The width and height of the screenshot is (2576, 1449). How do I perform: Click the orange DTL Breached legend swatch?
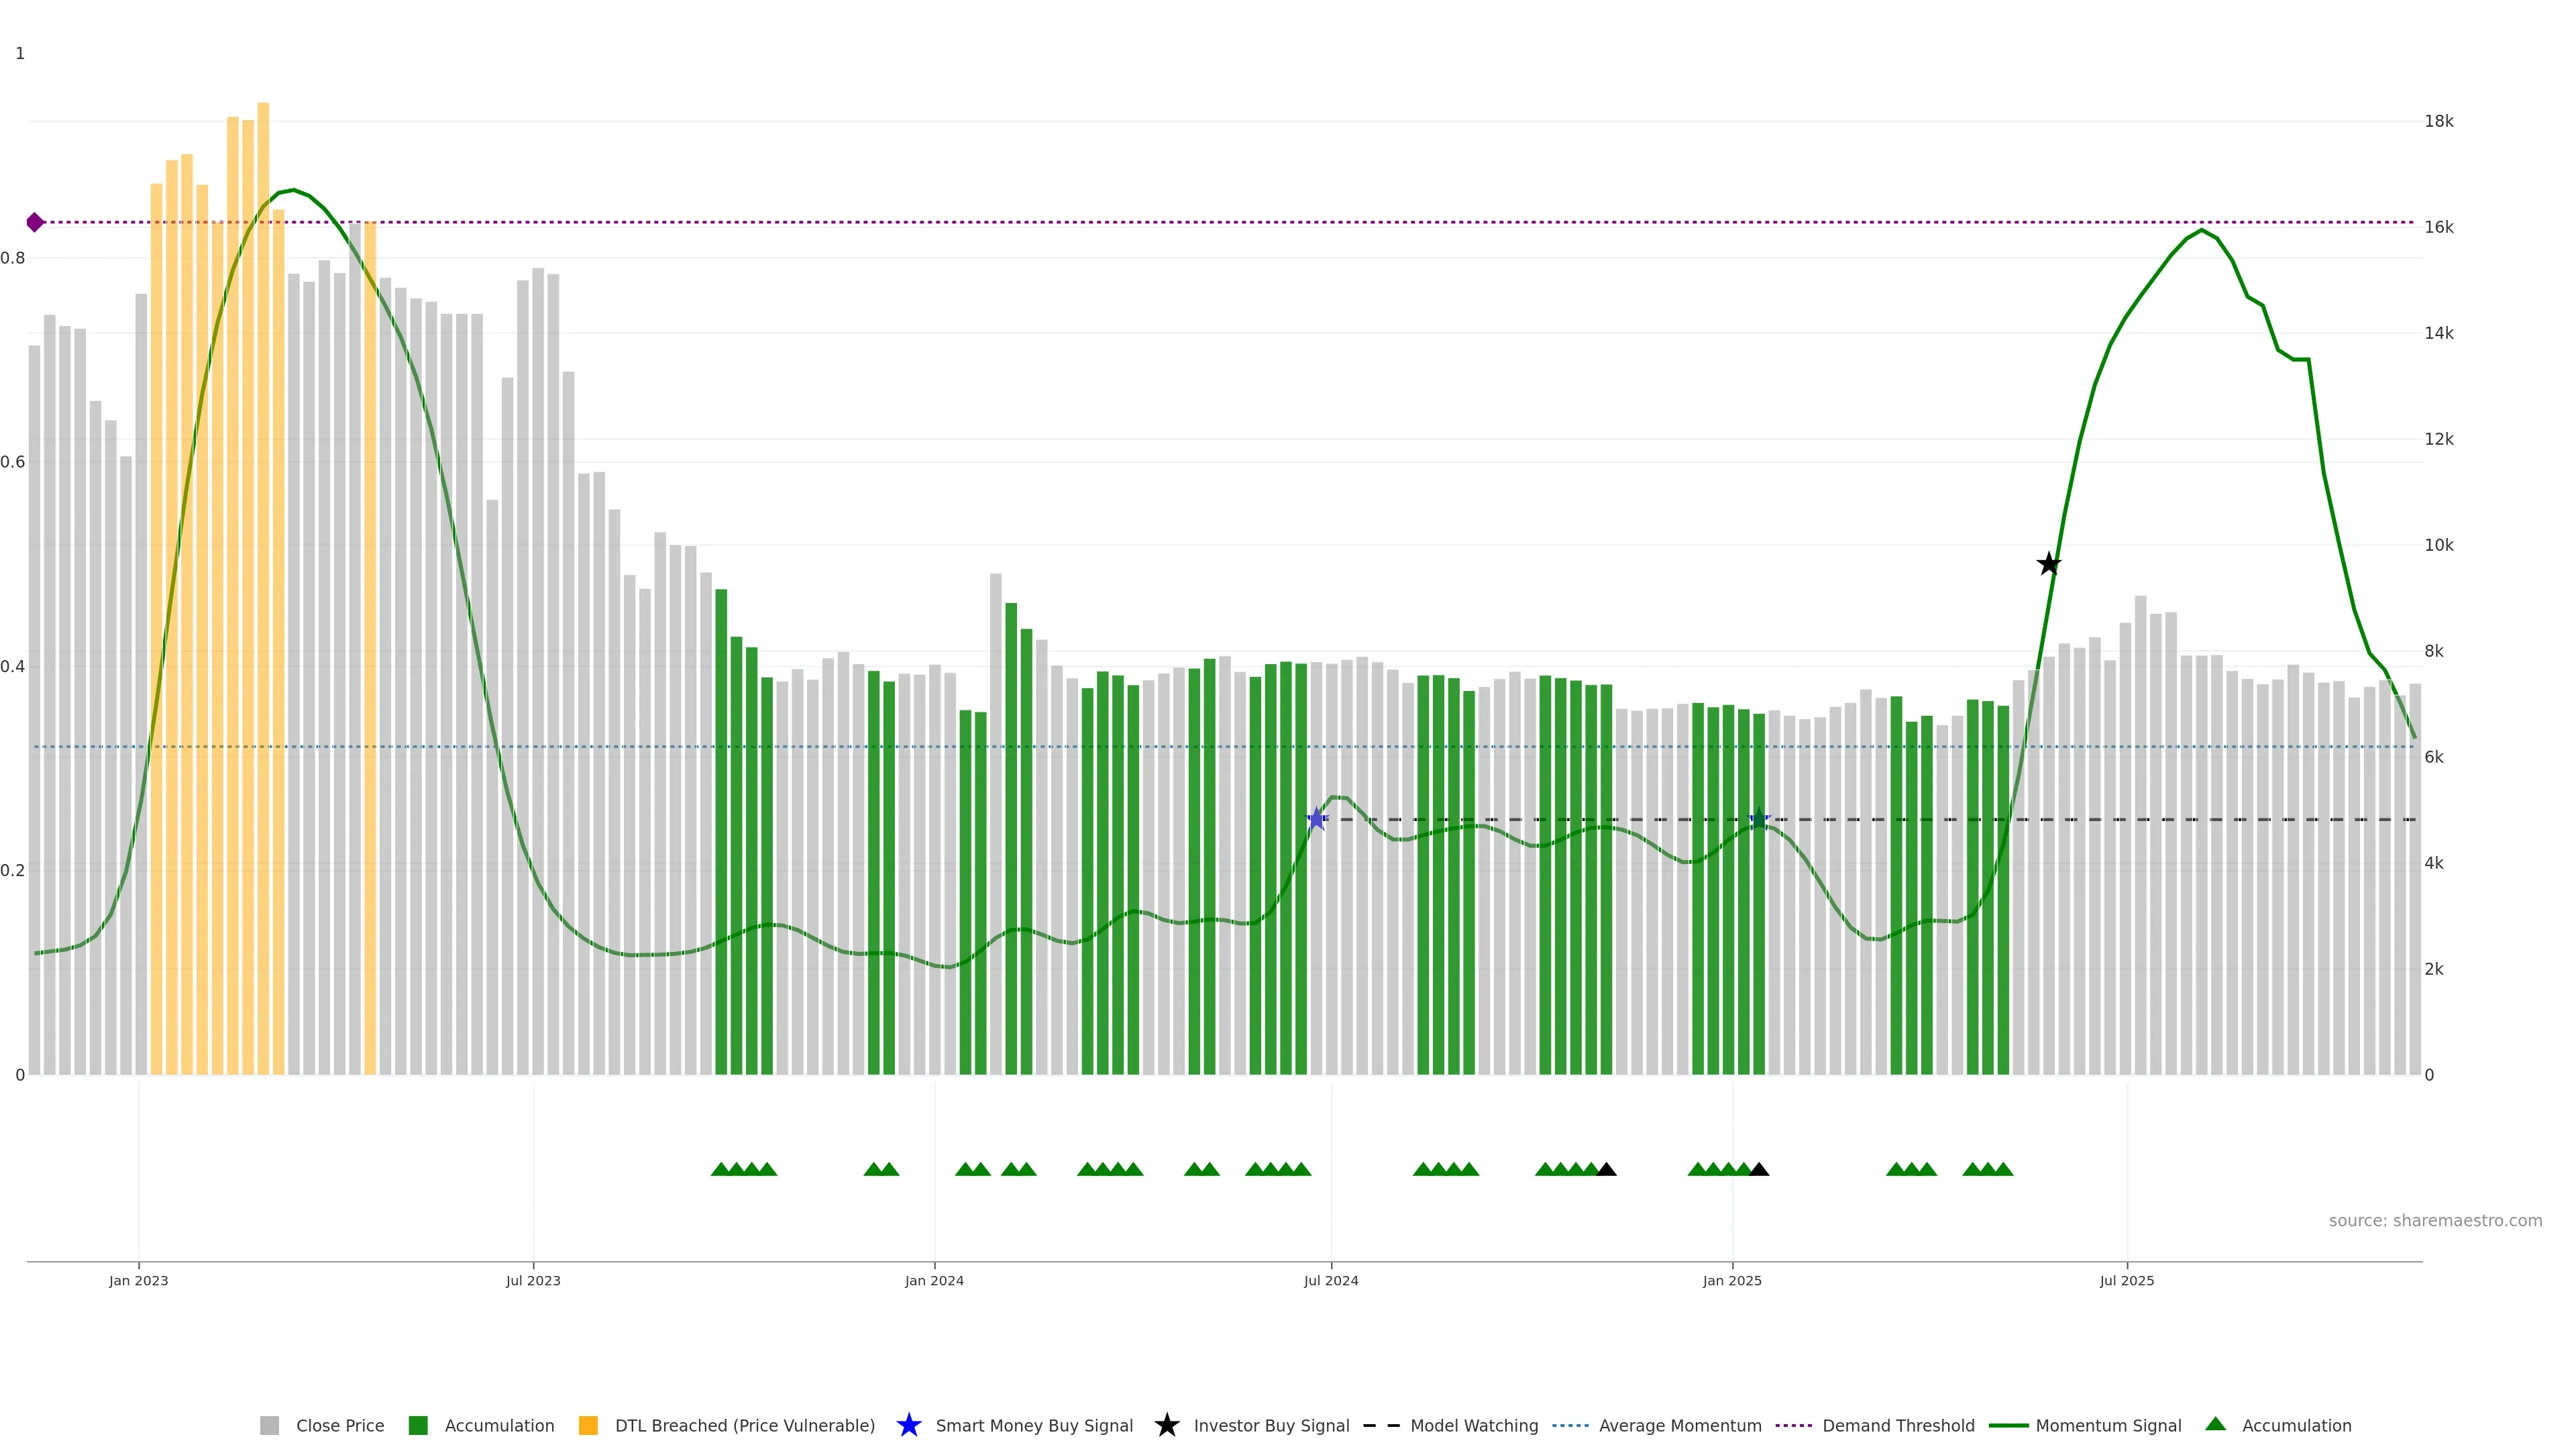tap(588, 1425)
